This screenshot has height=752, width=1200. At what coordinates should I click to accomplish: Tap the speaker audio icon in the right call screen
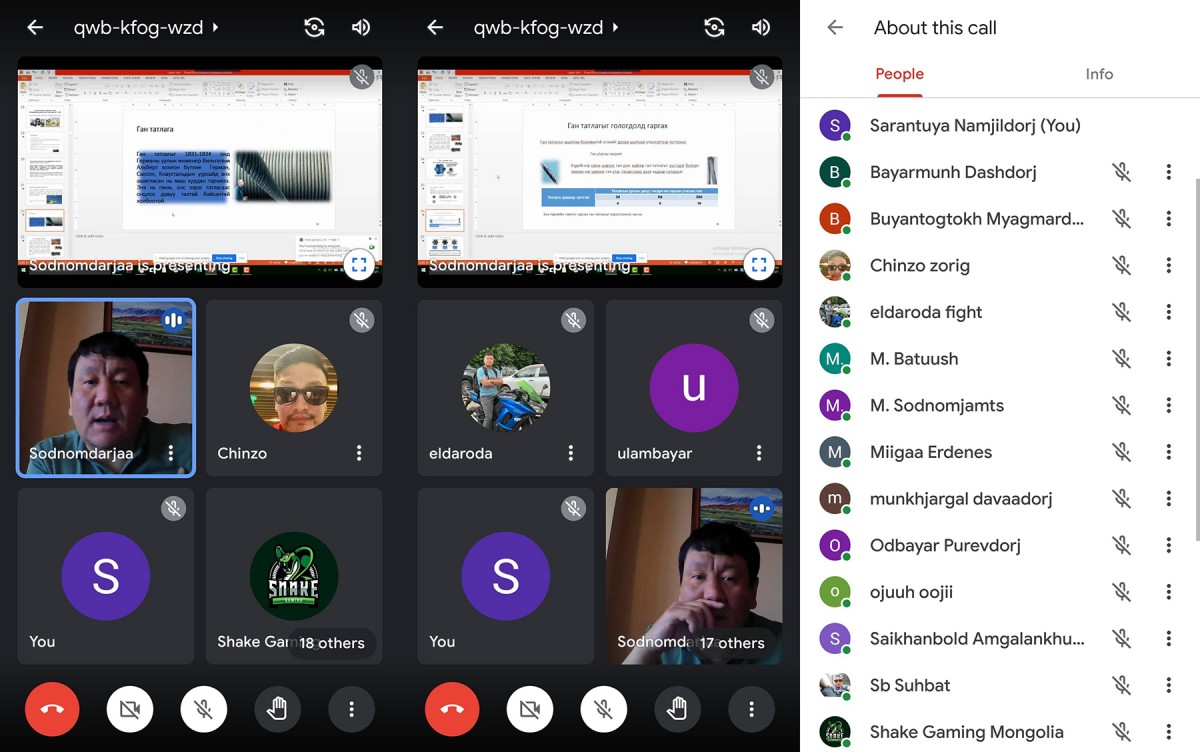click(x=761, y=28)
